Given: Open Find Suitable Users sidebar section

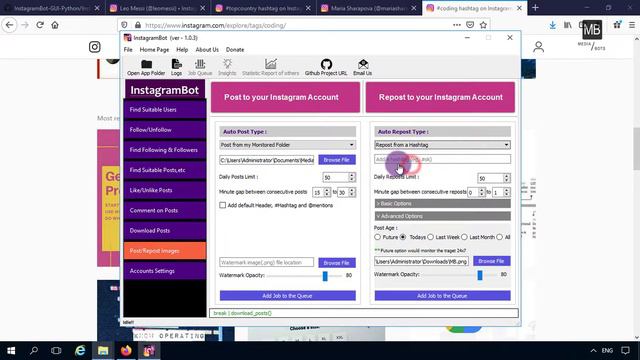Looking at the screenshot, I should (x=165, y=110).
